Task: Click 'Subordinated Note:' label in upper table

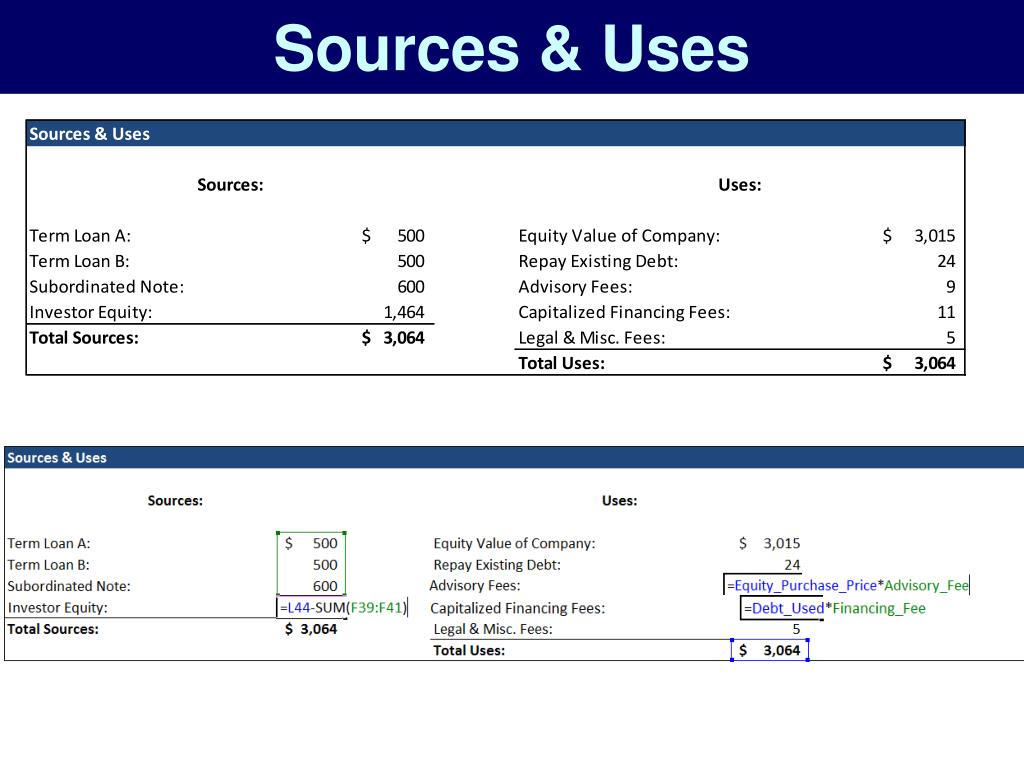Action: 107,287
